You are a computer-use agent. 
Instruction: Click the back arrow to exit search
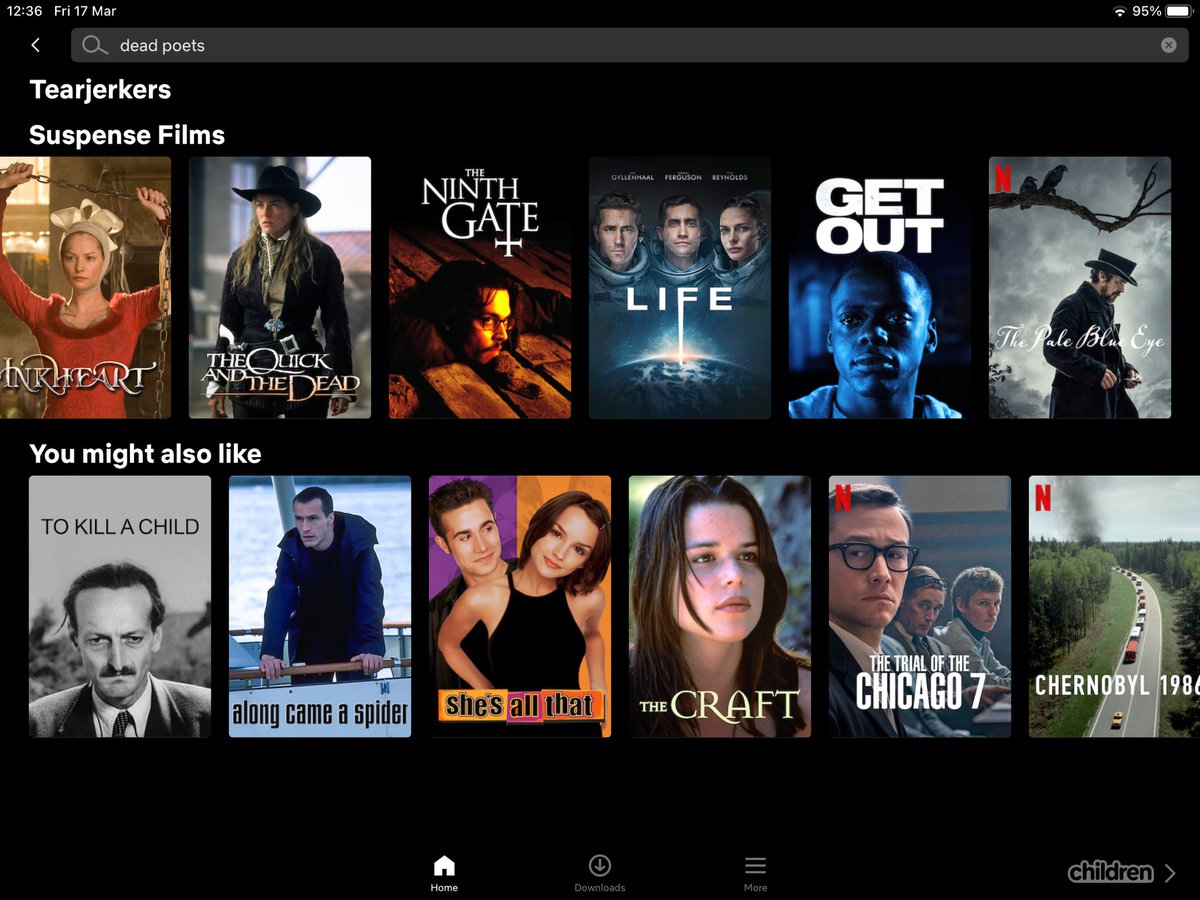click(x=35, y=45)
